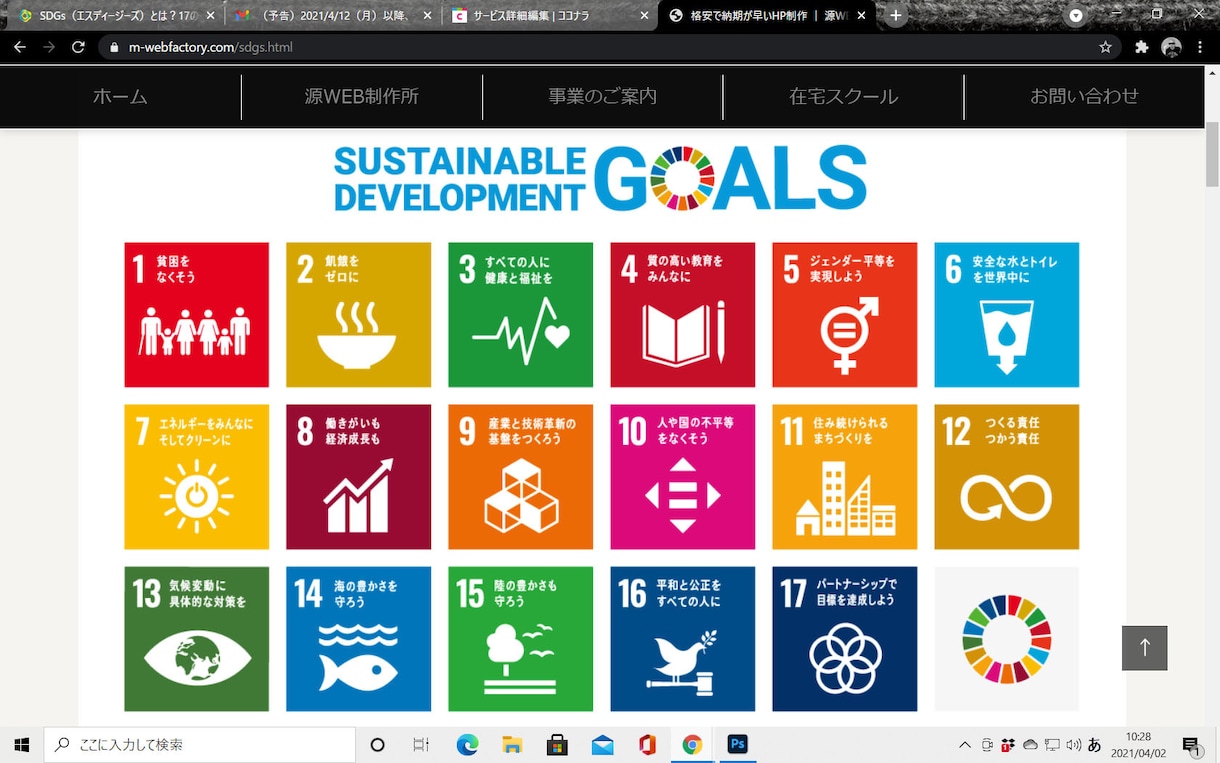Viewport: 1220px width, 763px height.
Task: Select SDG 14 海の豊かさを守ろう tile
Action: pos(359,639)
